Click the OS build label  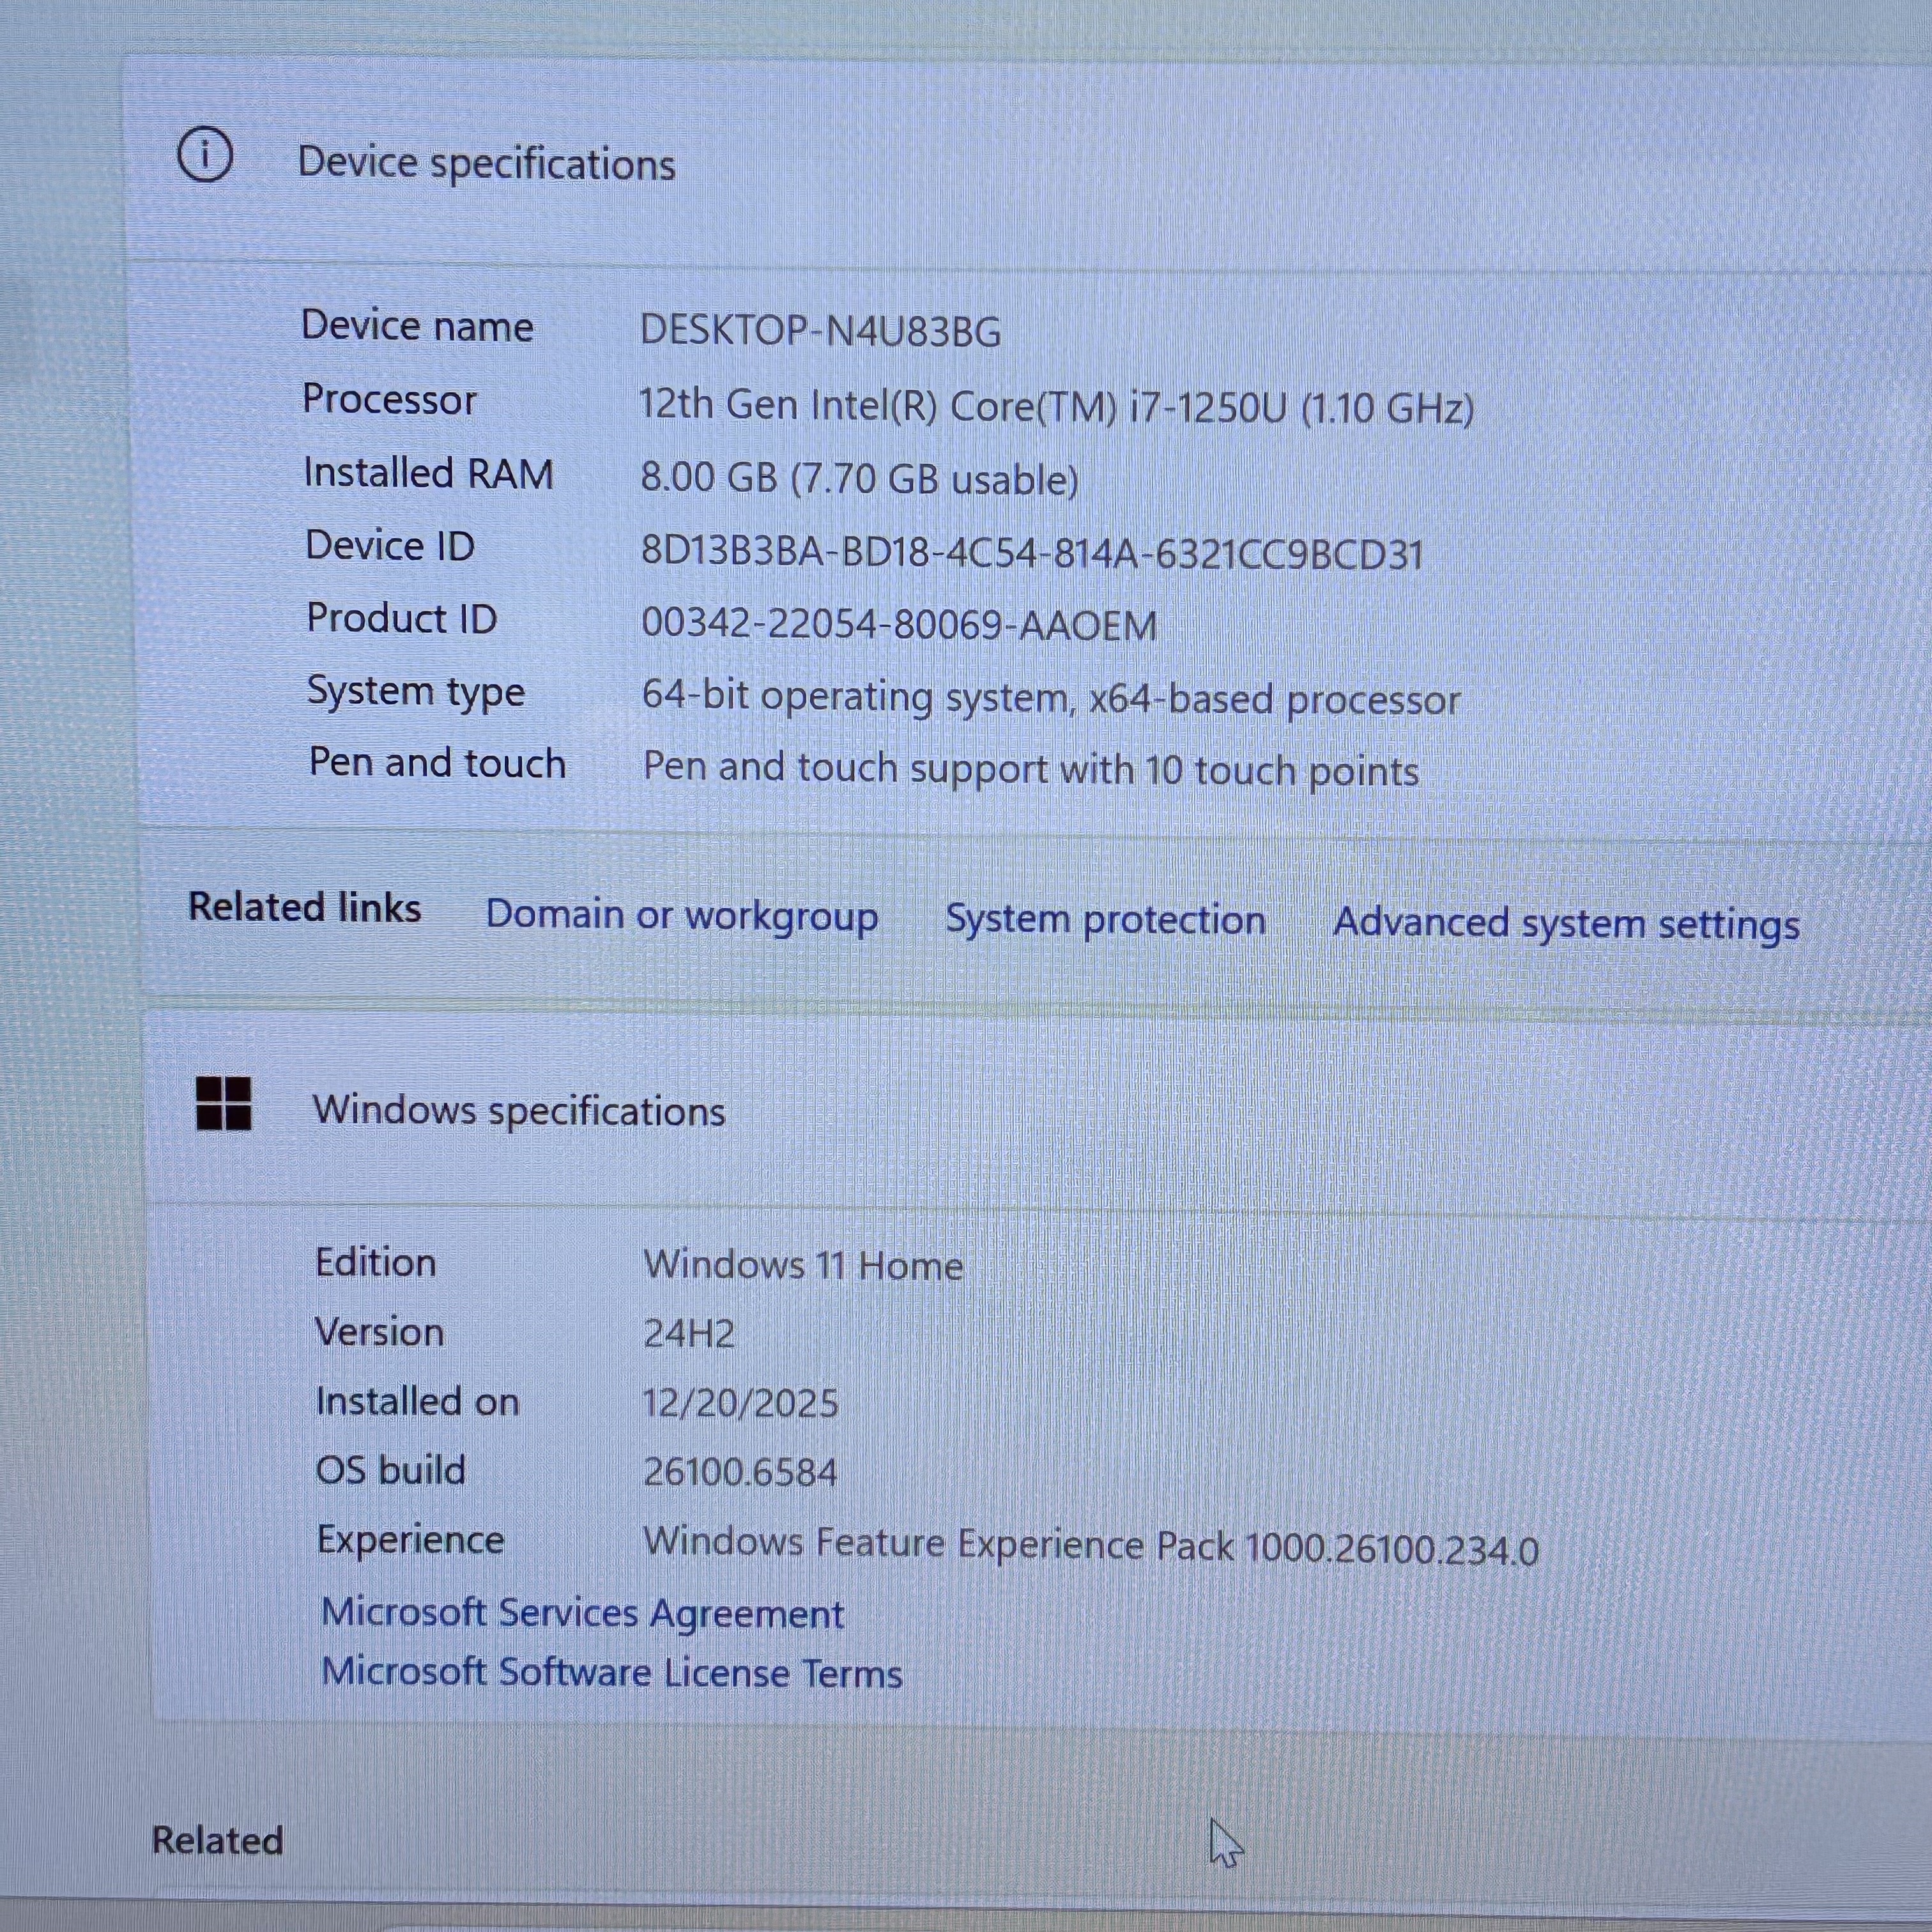390,1470
